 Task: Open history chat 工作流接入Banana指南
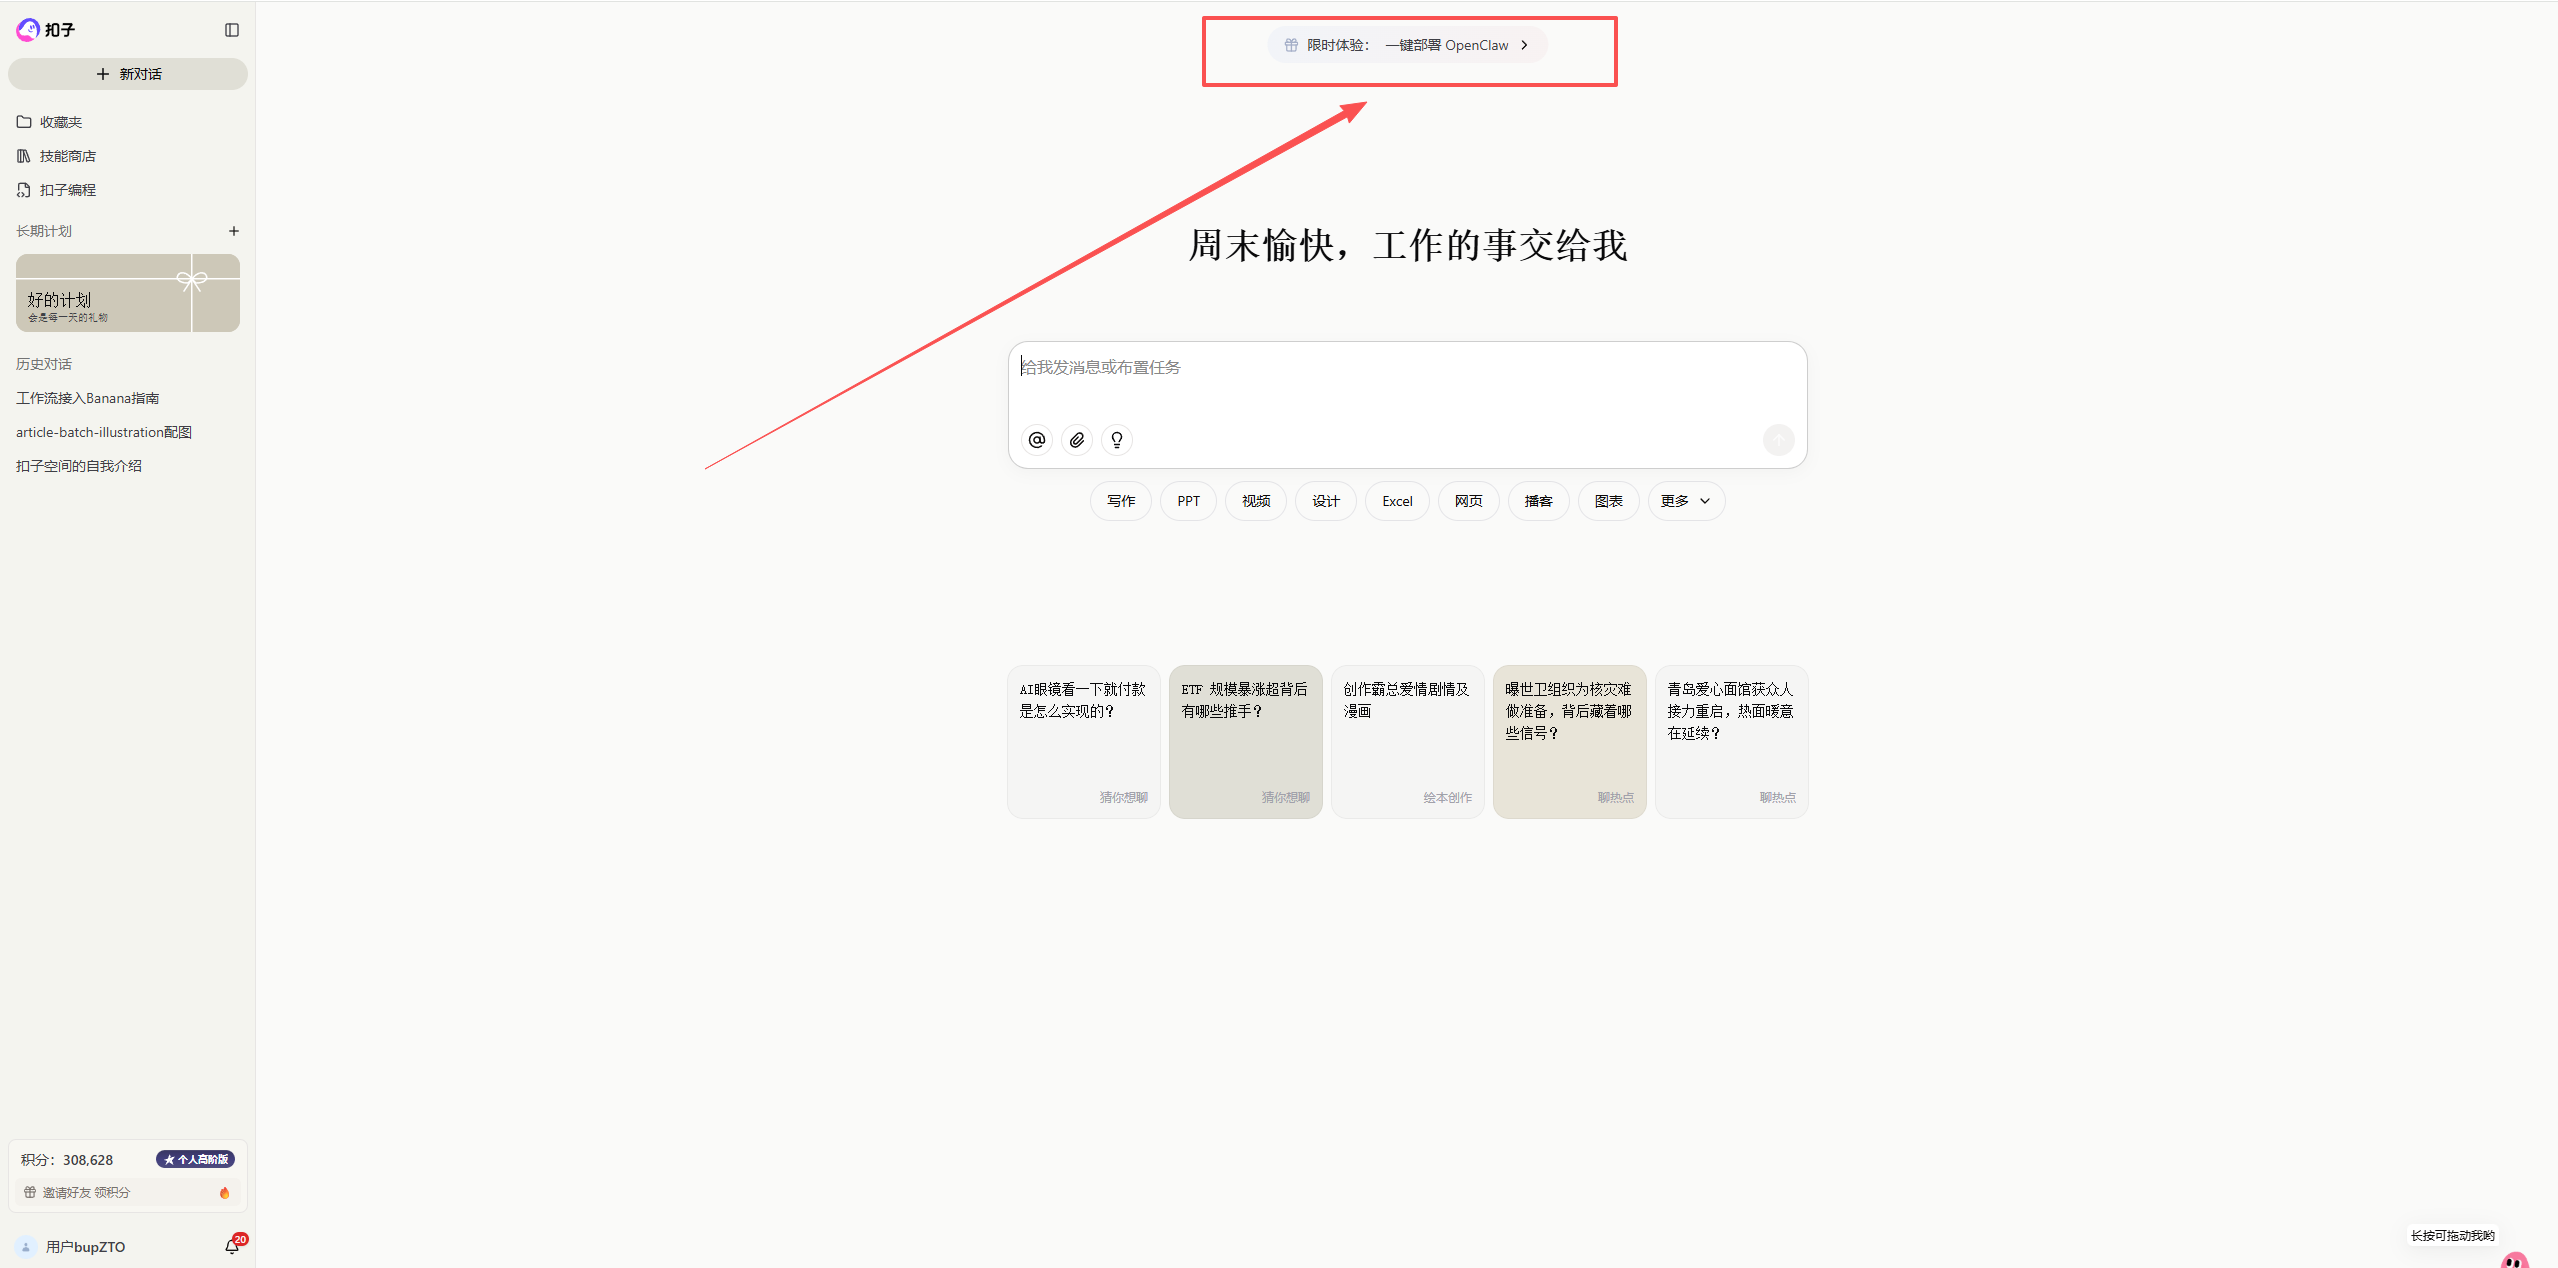88,398
